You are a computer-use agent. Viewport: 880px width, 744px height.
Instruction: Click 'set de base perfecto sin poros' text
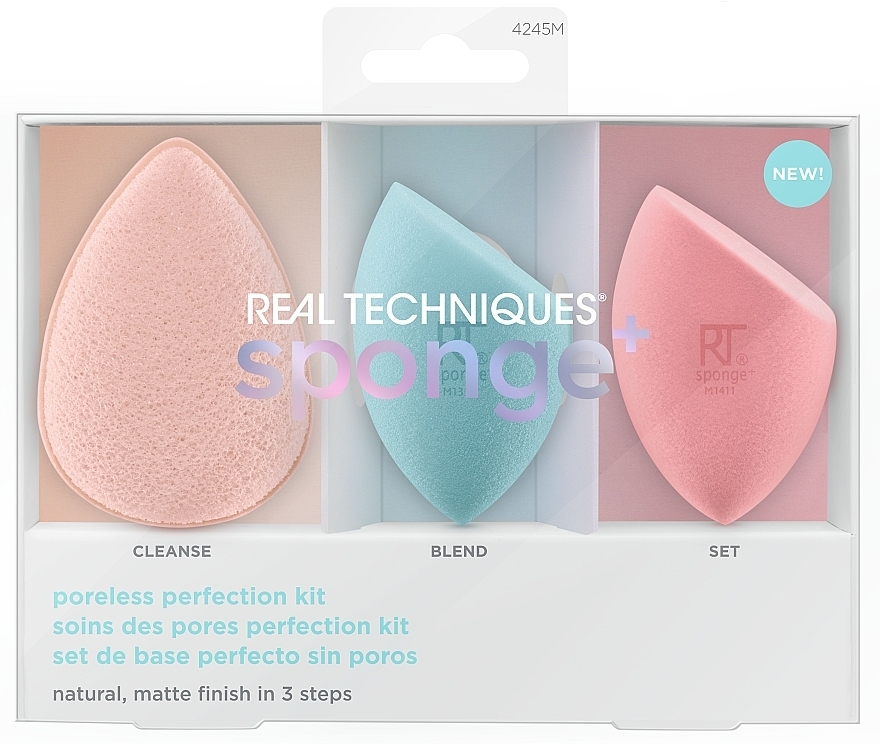click(x=235, y=656)
